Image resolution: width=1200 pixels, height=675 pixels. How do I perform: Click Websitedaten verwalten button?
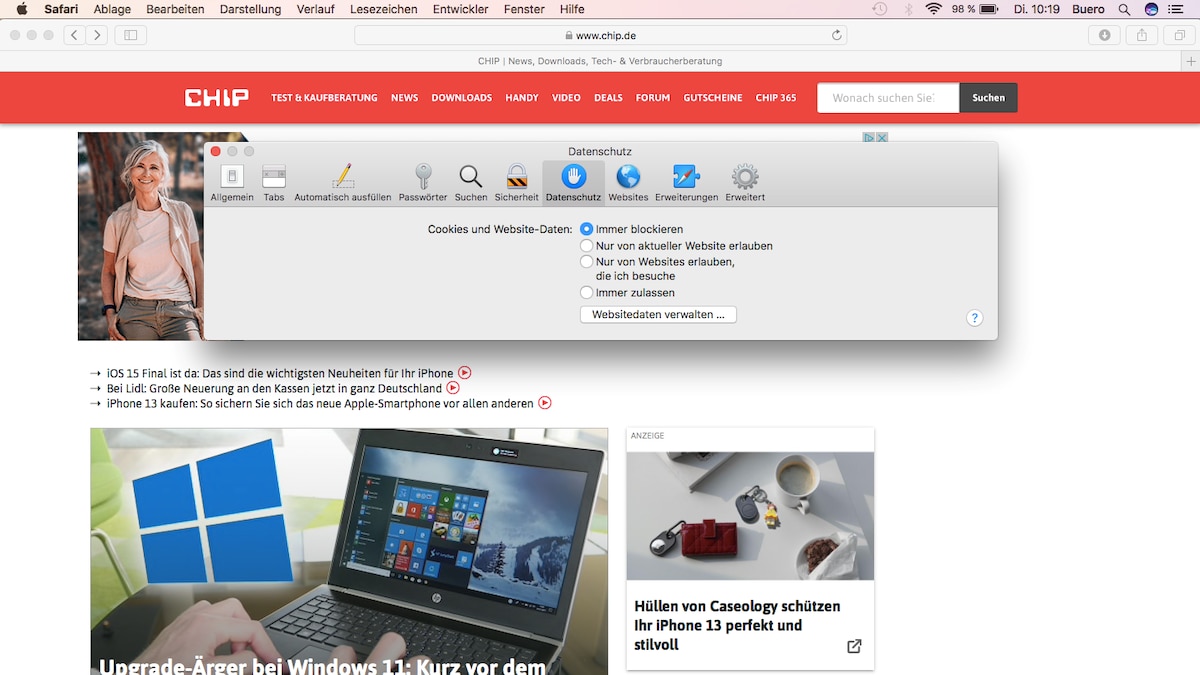pyautogui.click(x=658, y=314)
